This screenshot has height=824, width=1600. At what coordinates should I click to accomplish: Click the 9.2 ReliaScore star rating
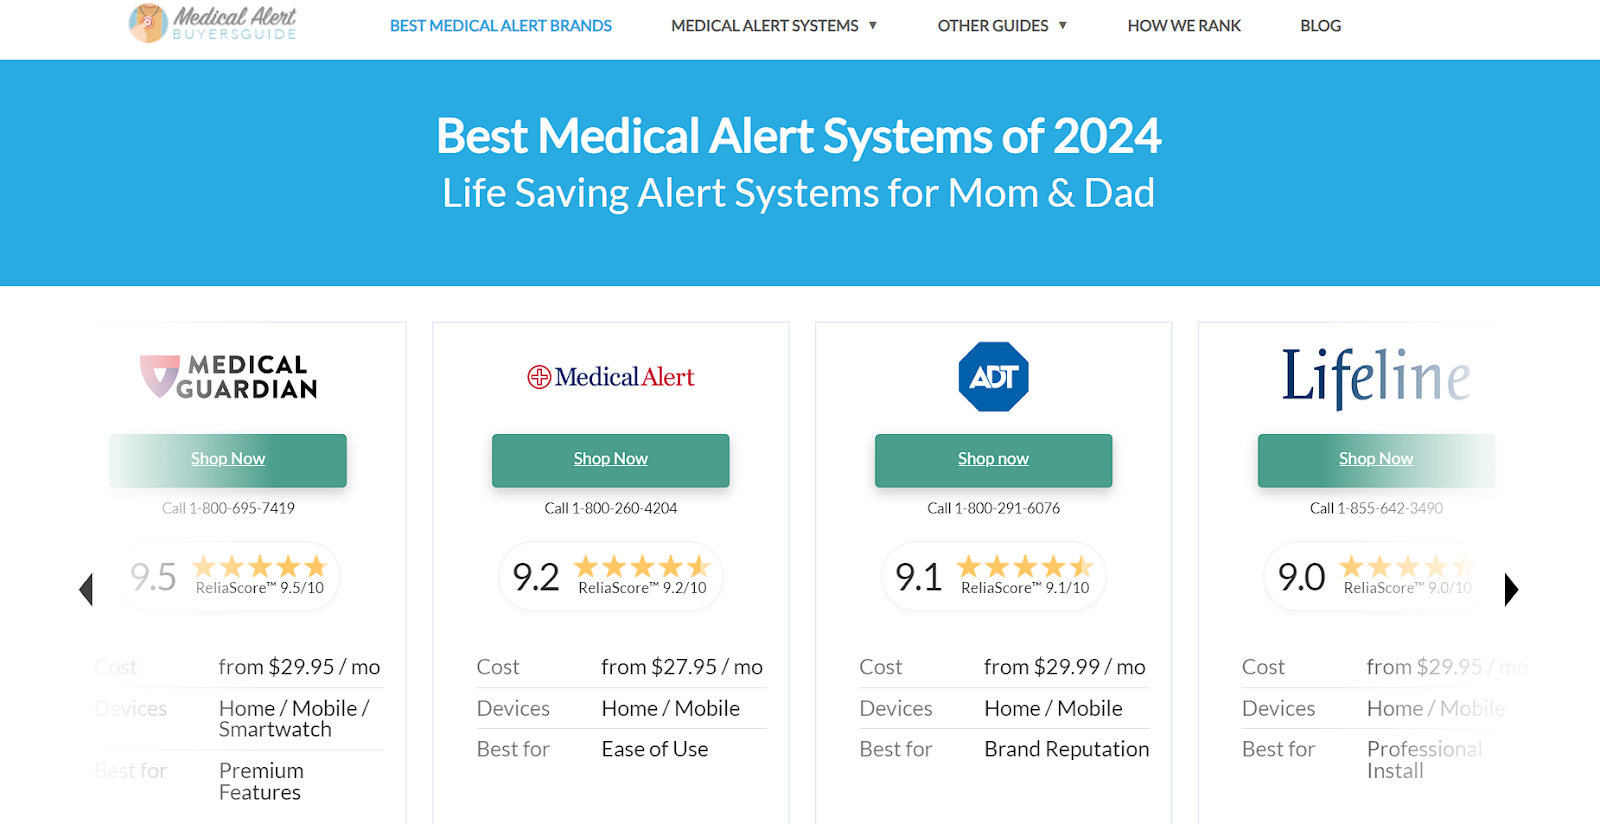611,576
